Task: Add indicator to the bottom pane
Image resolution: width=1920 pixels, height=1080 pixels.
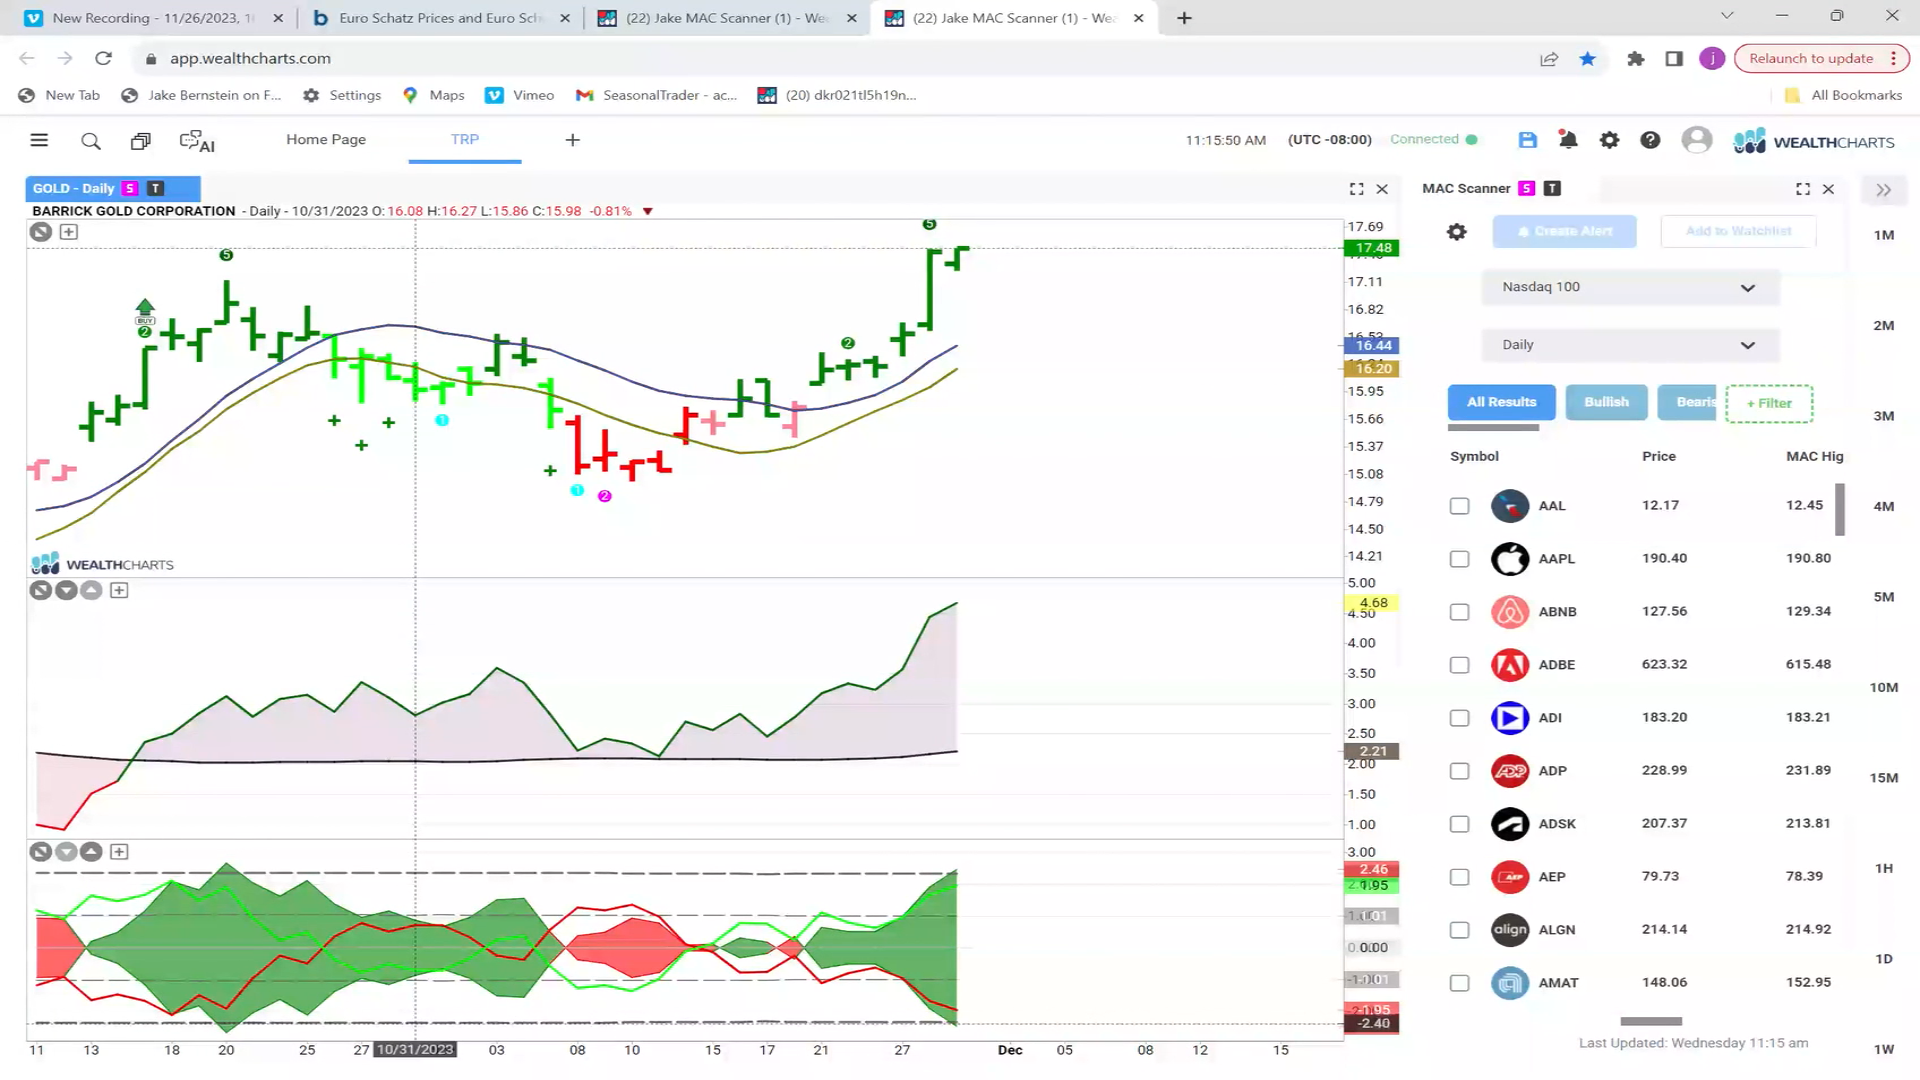Action: click(119, 852)
